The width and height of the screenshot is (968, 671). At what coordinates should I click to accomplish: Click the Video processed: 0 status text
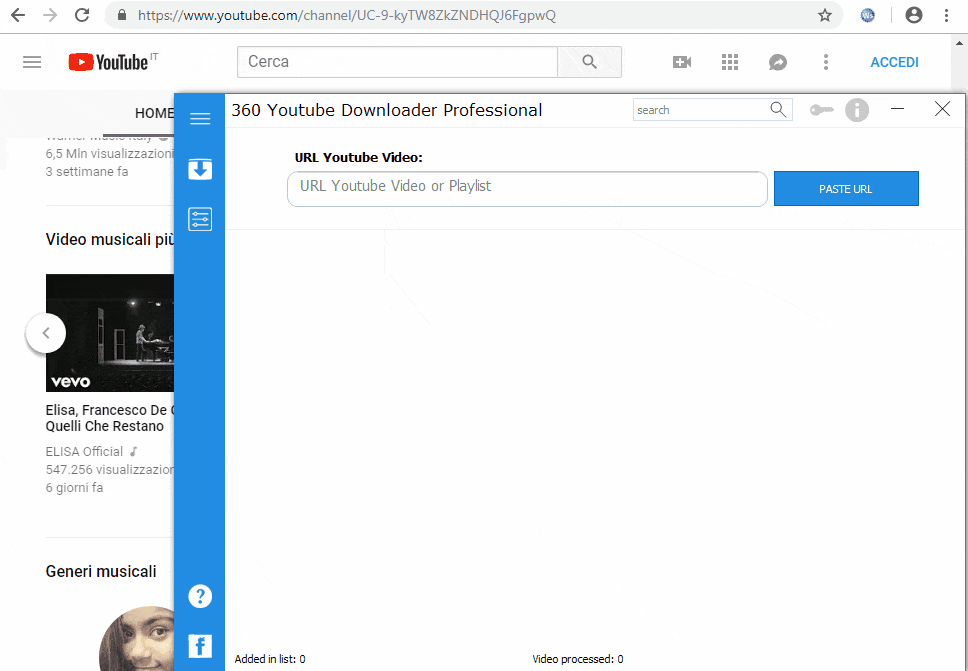(x=578, y=659)
